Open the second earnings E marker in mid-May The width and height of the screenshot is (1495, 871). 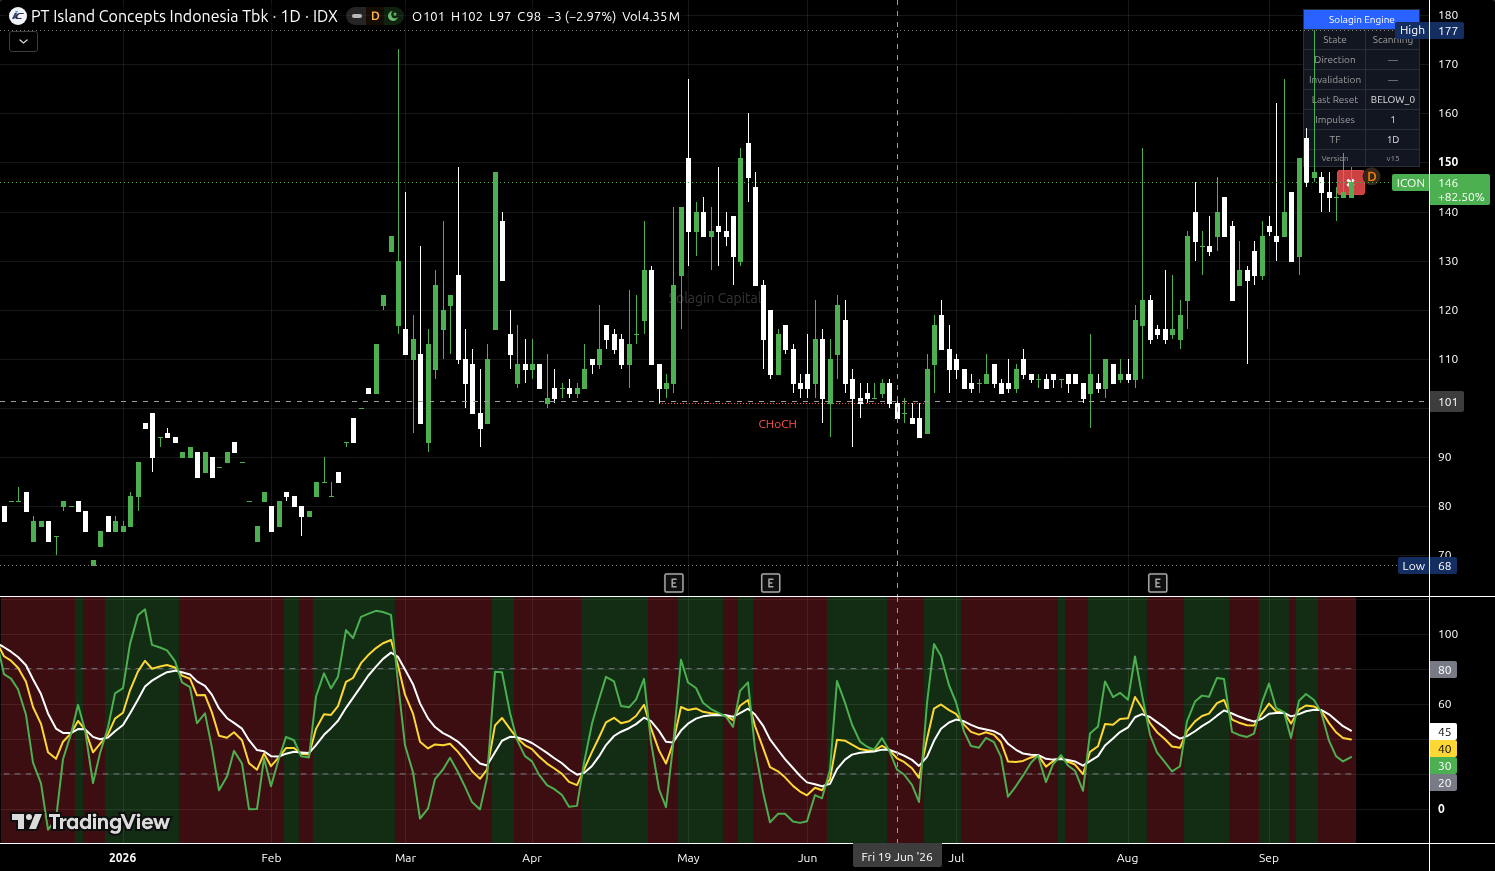tap(770, 583)
